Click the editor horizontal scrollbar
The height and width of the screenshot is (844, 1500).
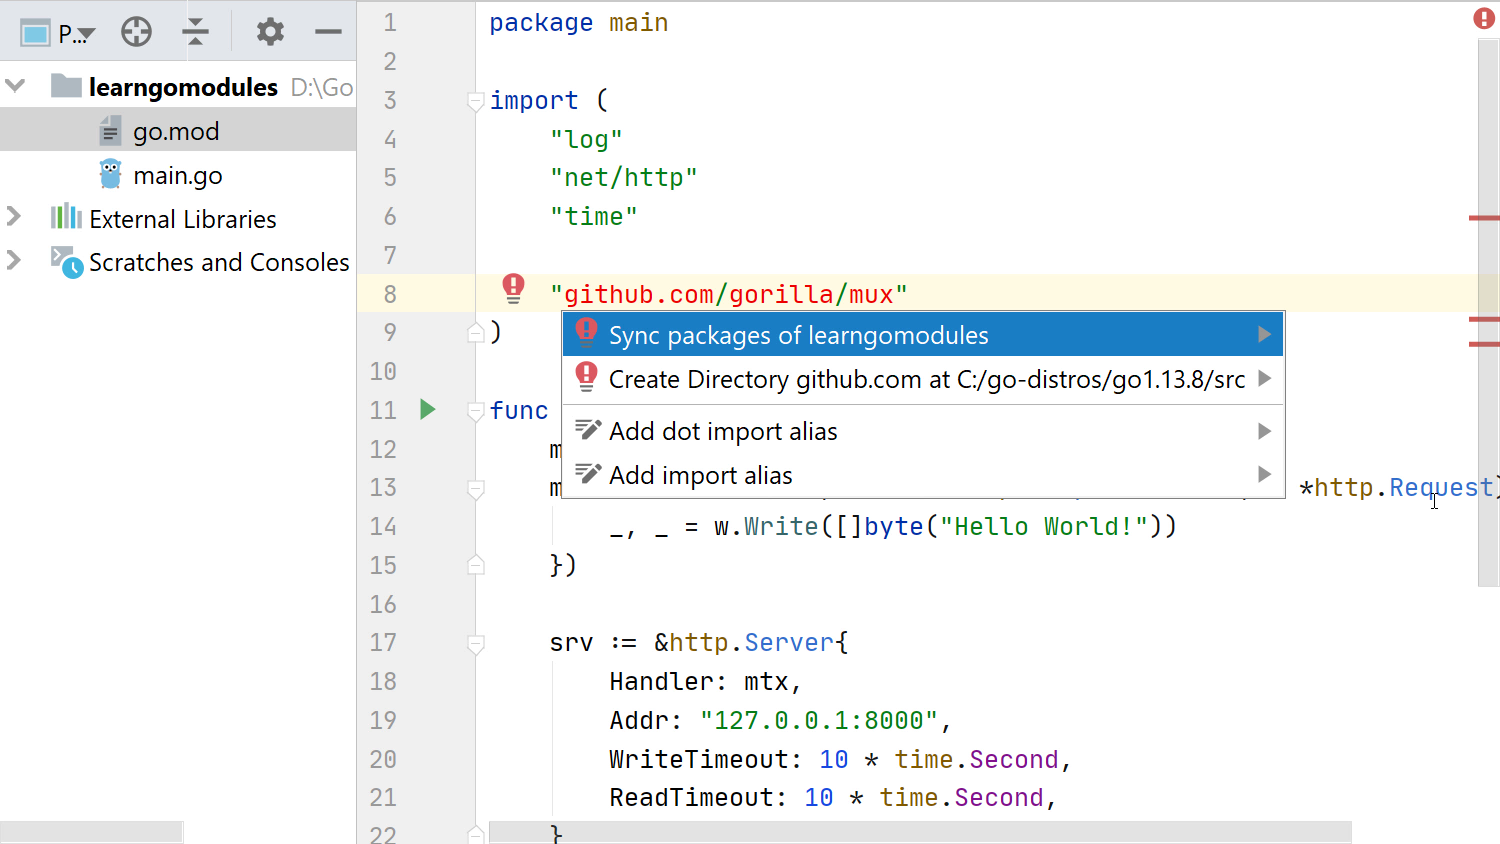[x=920, y=832]
